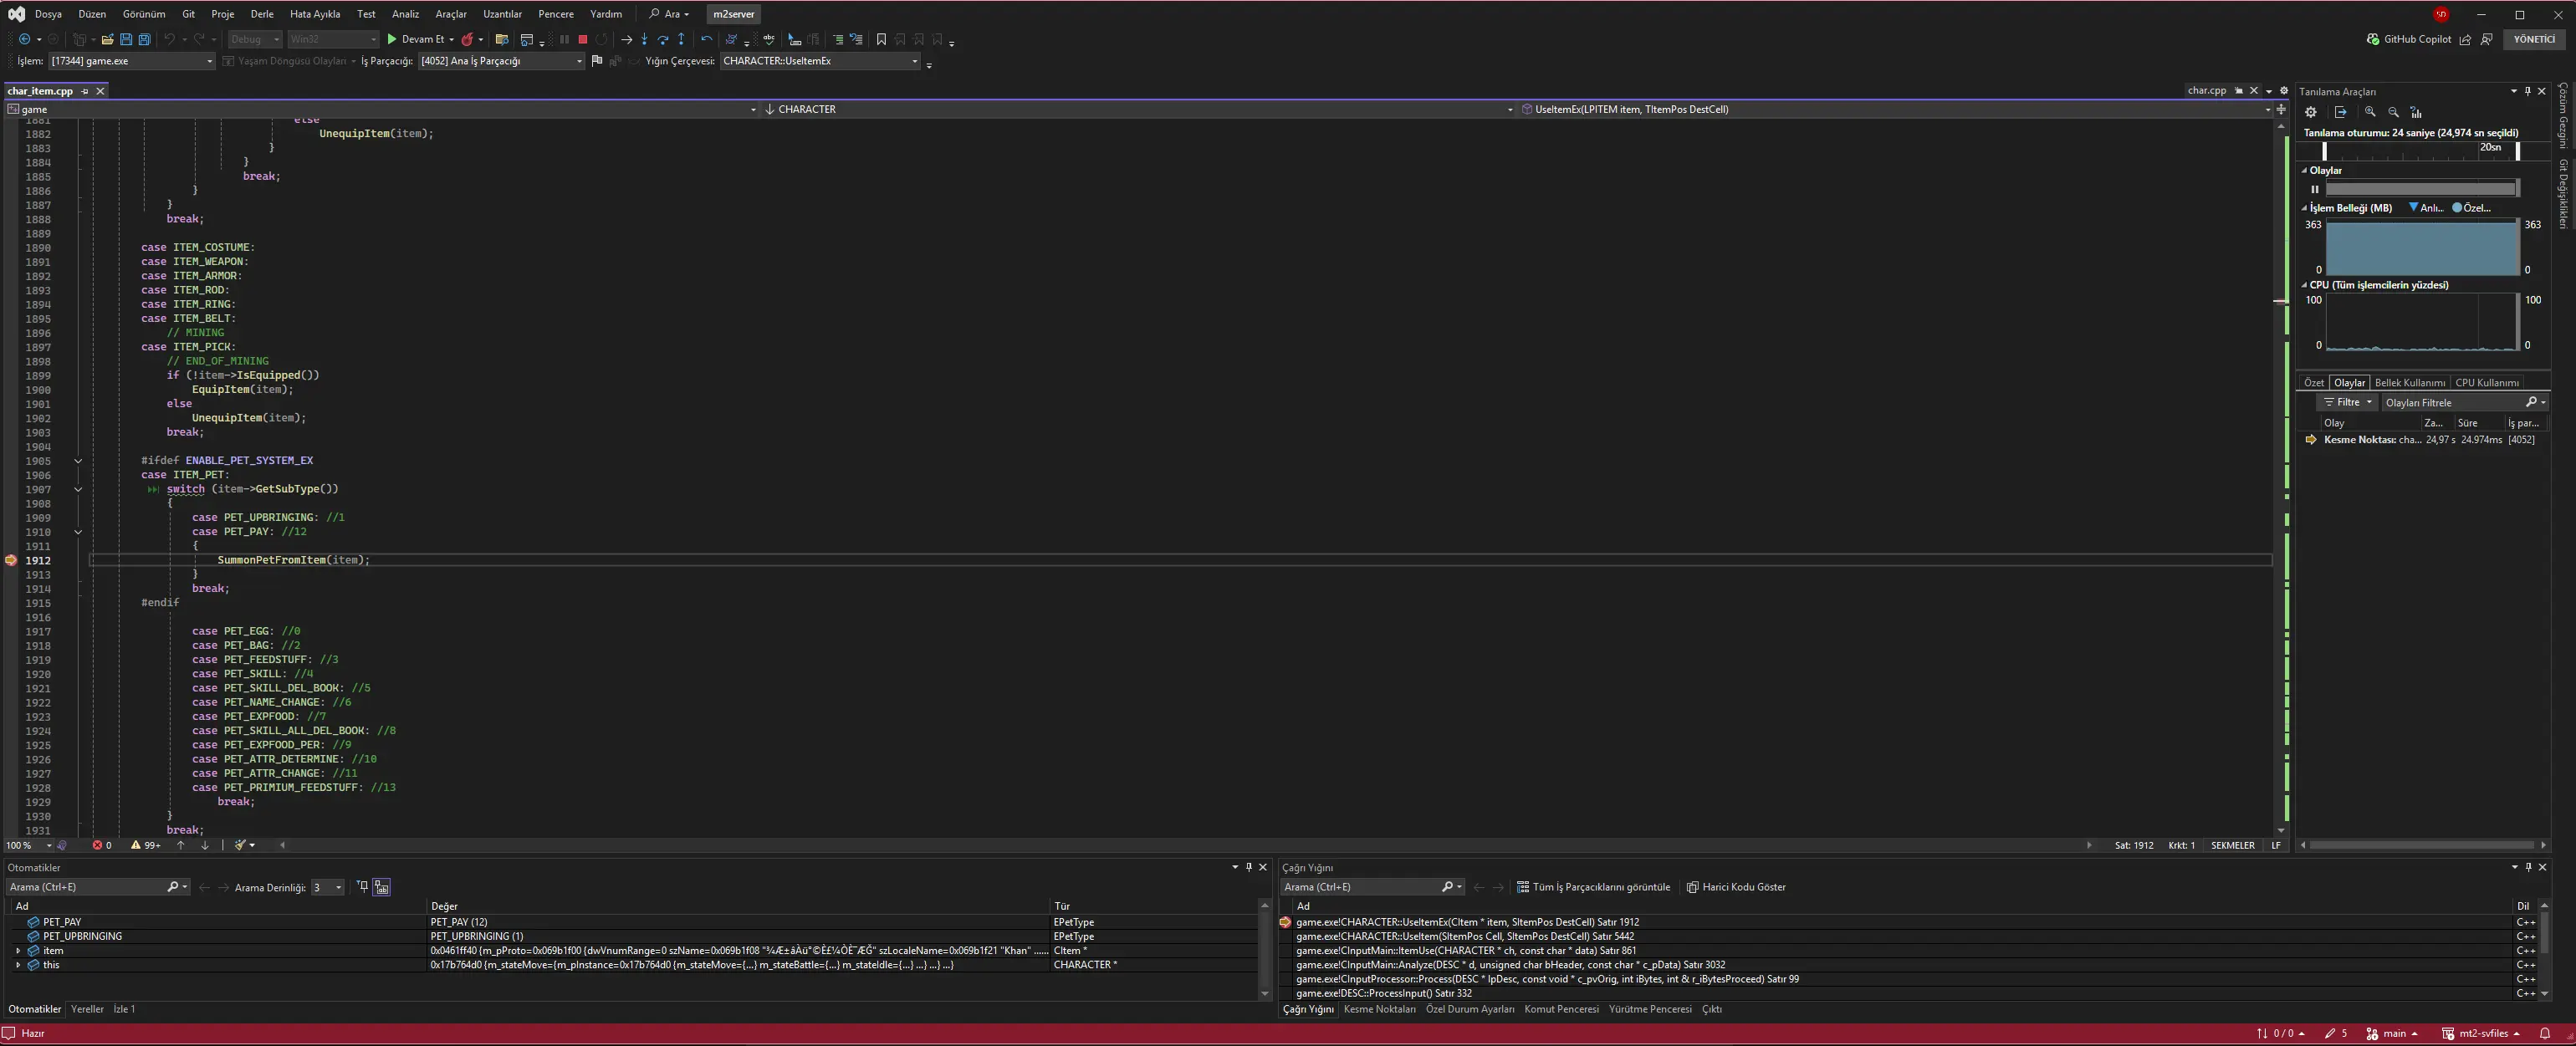This screenshot has width=2576, height=1046.
Task: Click the Hot Reload flame icon
Action: [x=467, y=39]
